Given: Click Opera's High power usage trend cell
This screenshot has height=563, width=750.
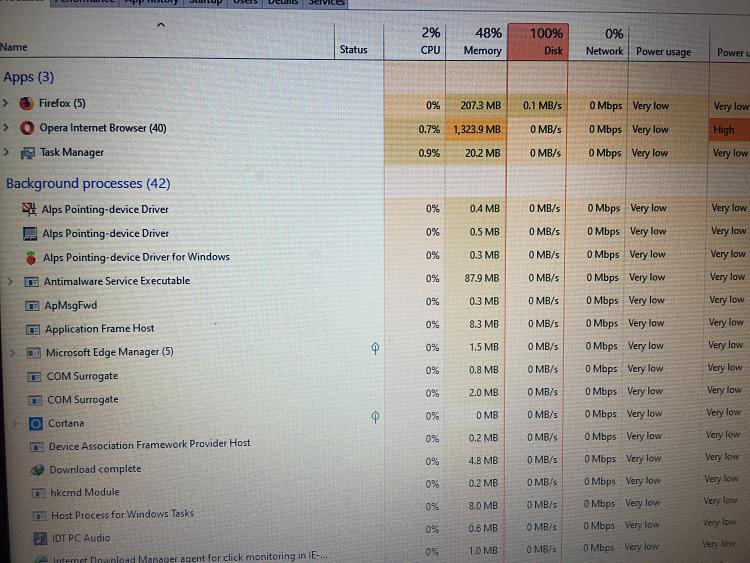Looking at the screenshot, I should 728,130.
